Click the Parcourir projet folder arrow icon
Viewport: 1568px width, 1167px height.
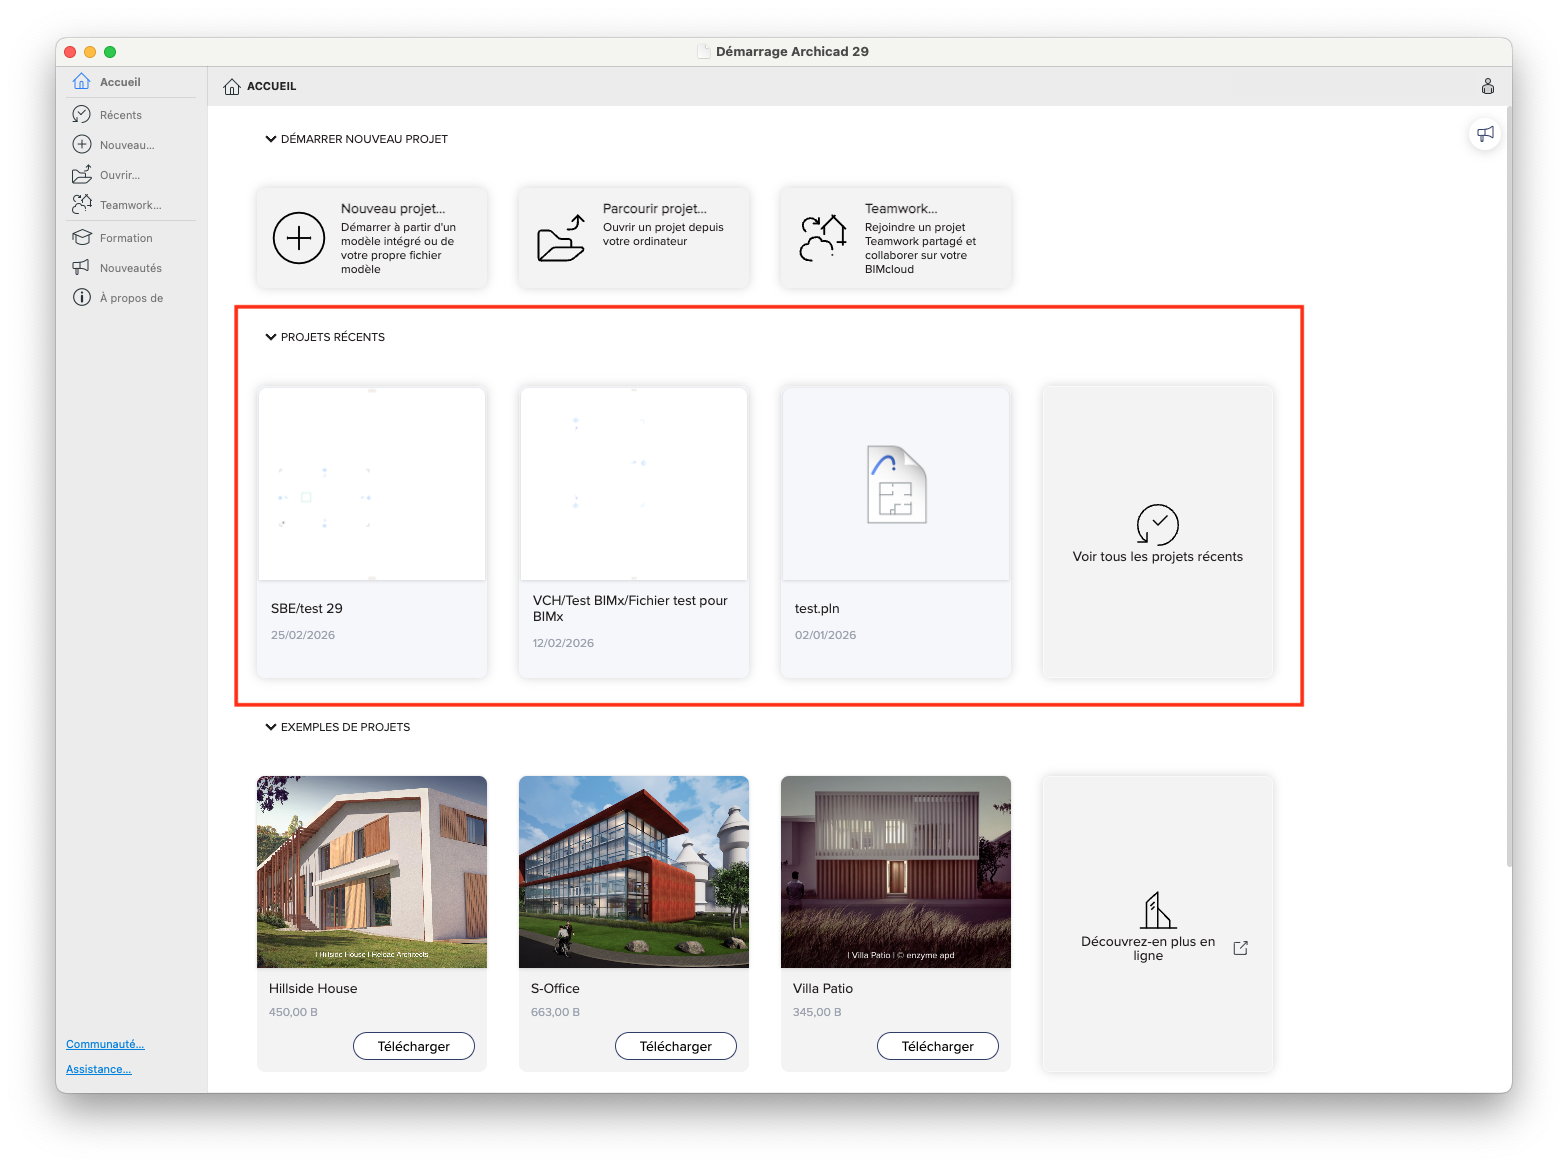(561, 238)
